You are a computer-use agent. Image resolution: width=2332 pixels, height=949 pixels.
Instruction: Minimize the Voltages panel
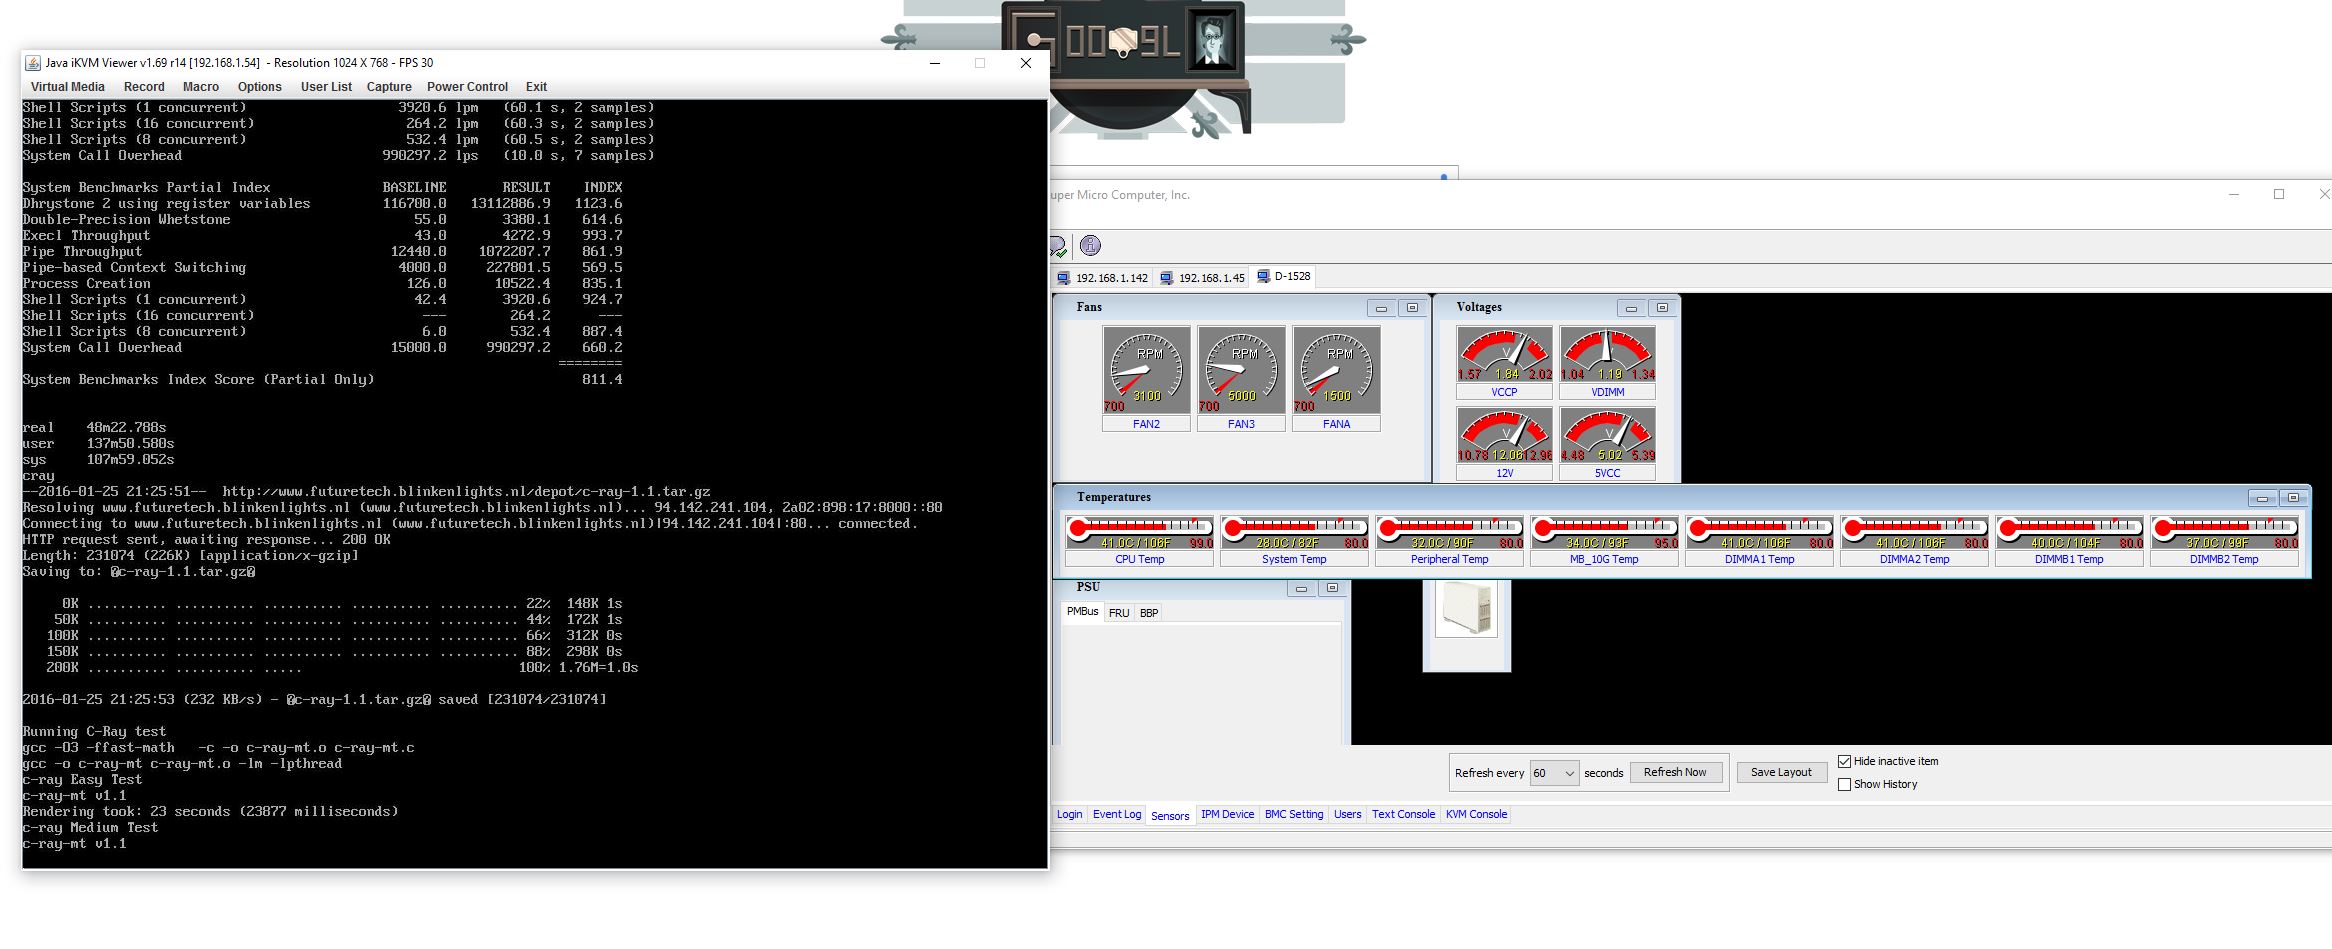[x=1631, y=308]
